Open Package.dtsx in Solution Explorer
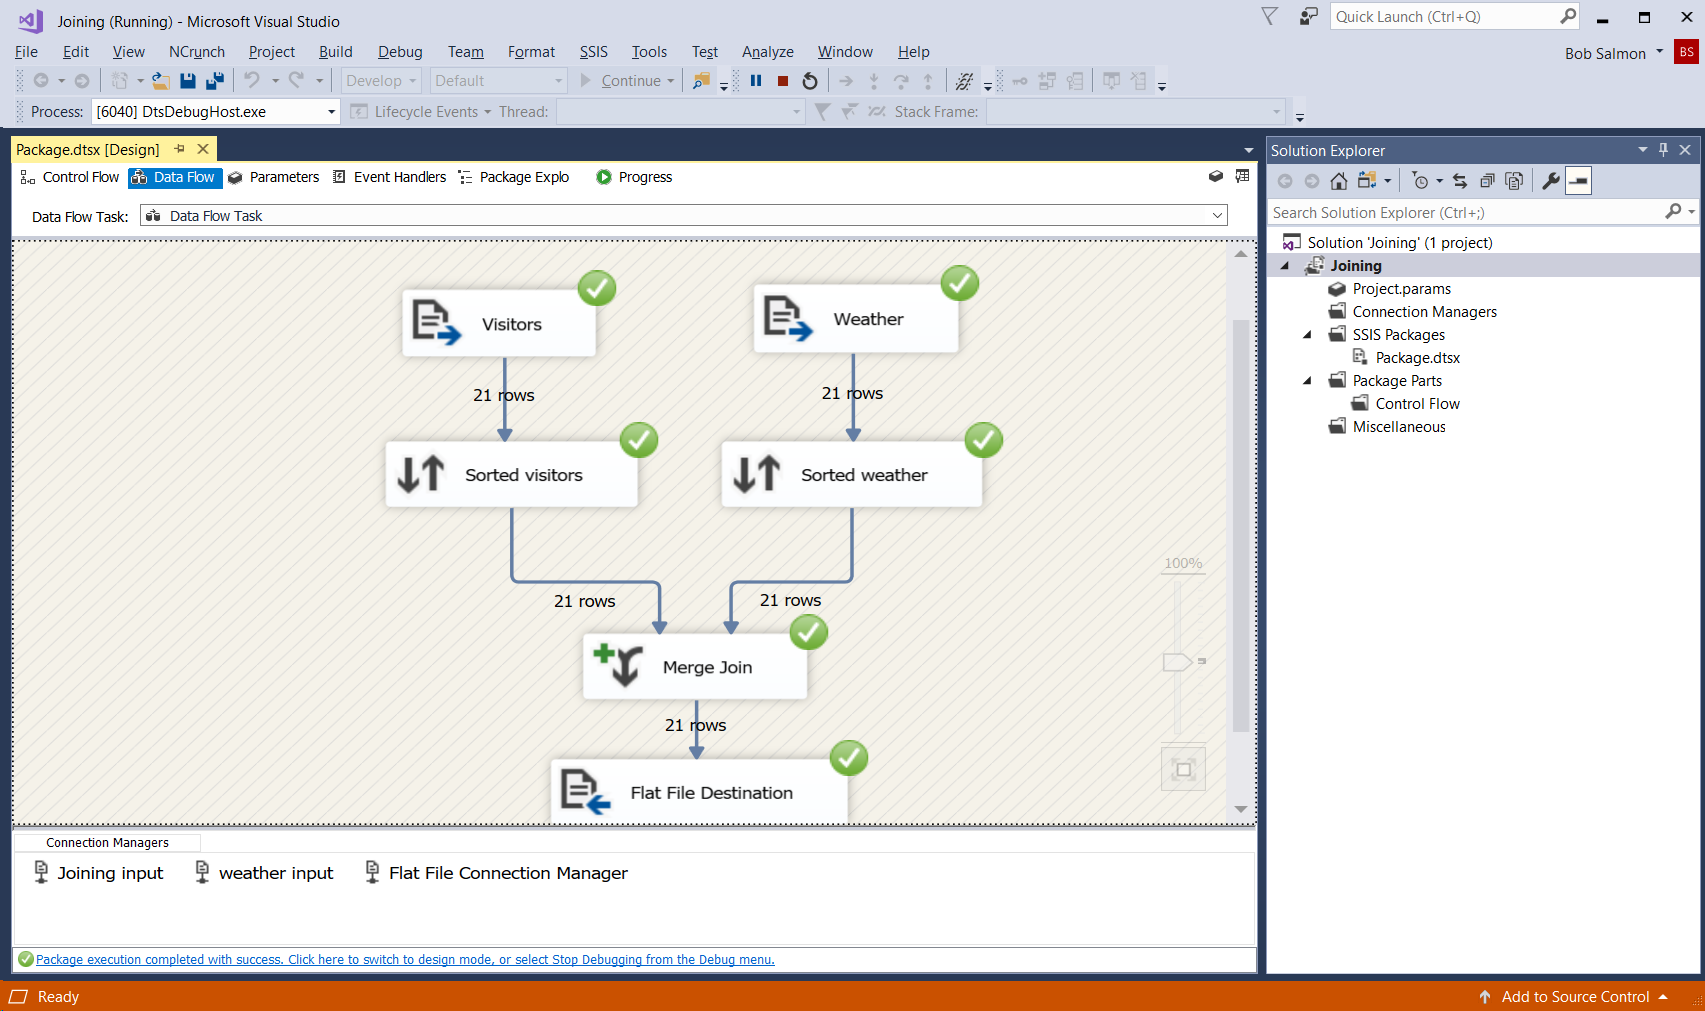The height and width of the screenshot is (1011, 1705). click(x=1417, y=358)
